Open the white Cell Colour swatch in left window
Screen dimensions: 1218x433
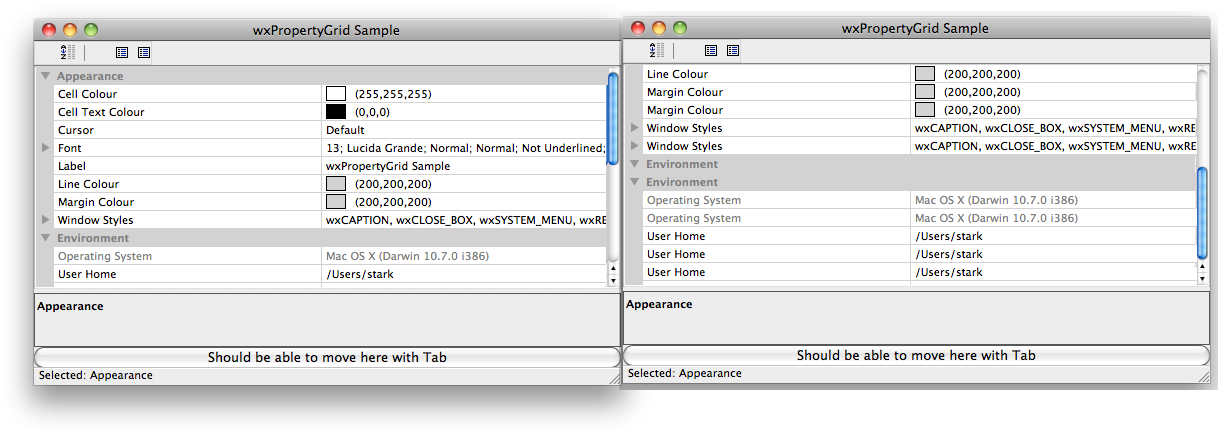point(336,94)
